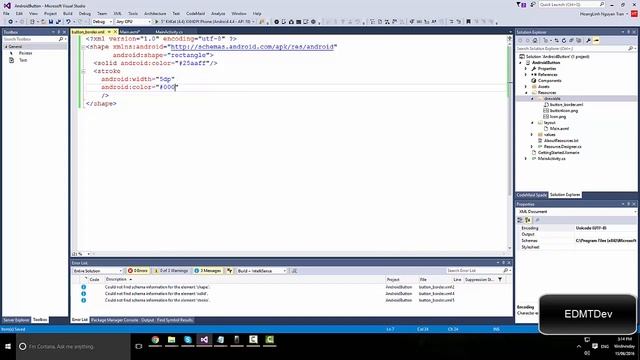Screen dimensions: 640x360
Task: Open the Debug menu
Action: (x=85, y=13)
